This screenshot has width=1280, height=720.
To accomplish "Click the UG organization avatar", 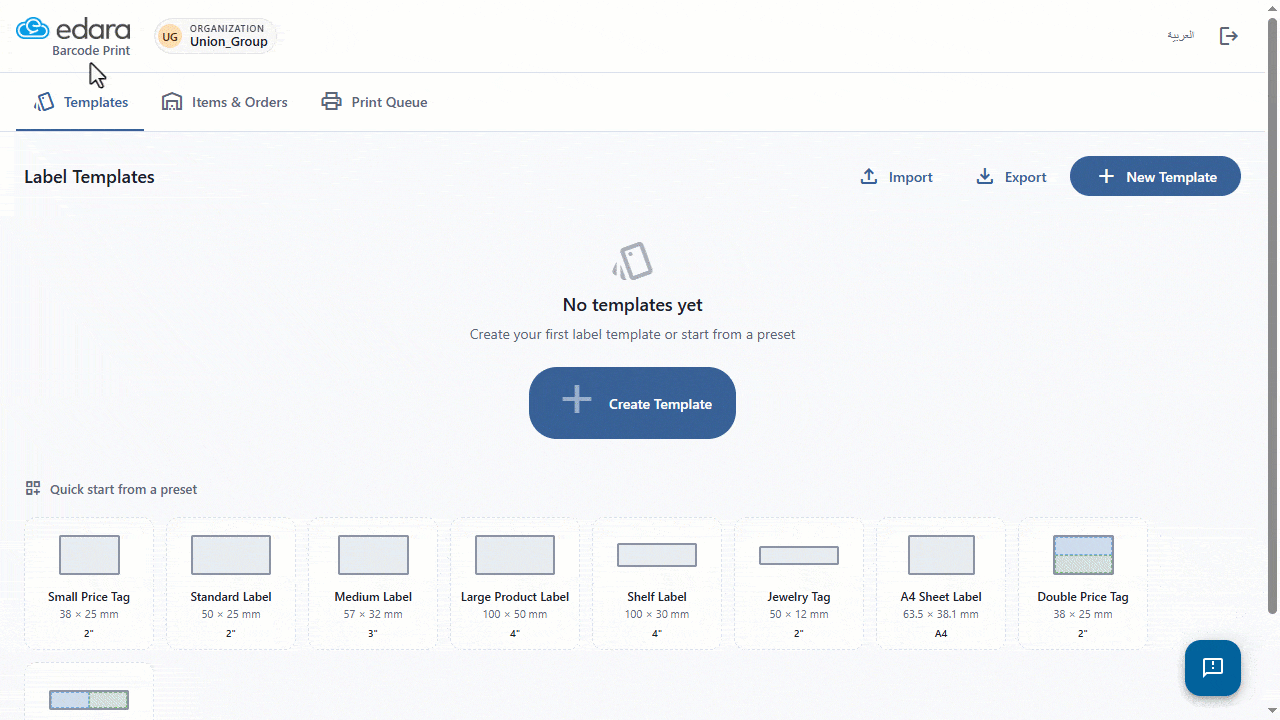I will 170,37.
